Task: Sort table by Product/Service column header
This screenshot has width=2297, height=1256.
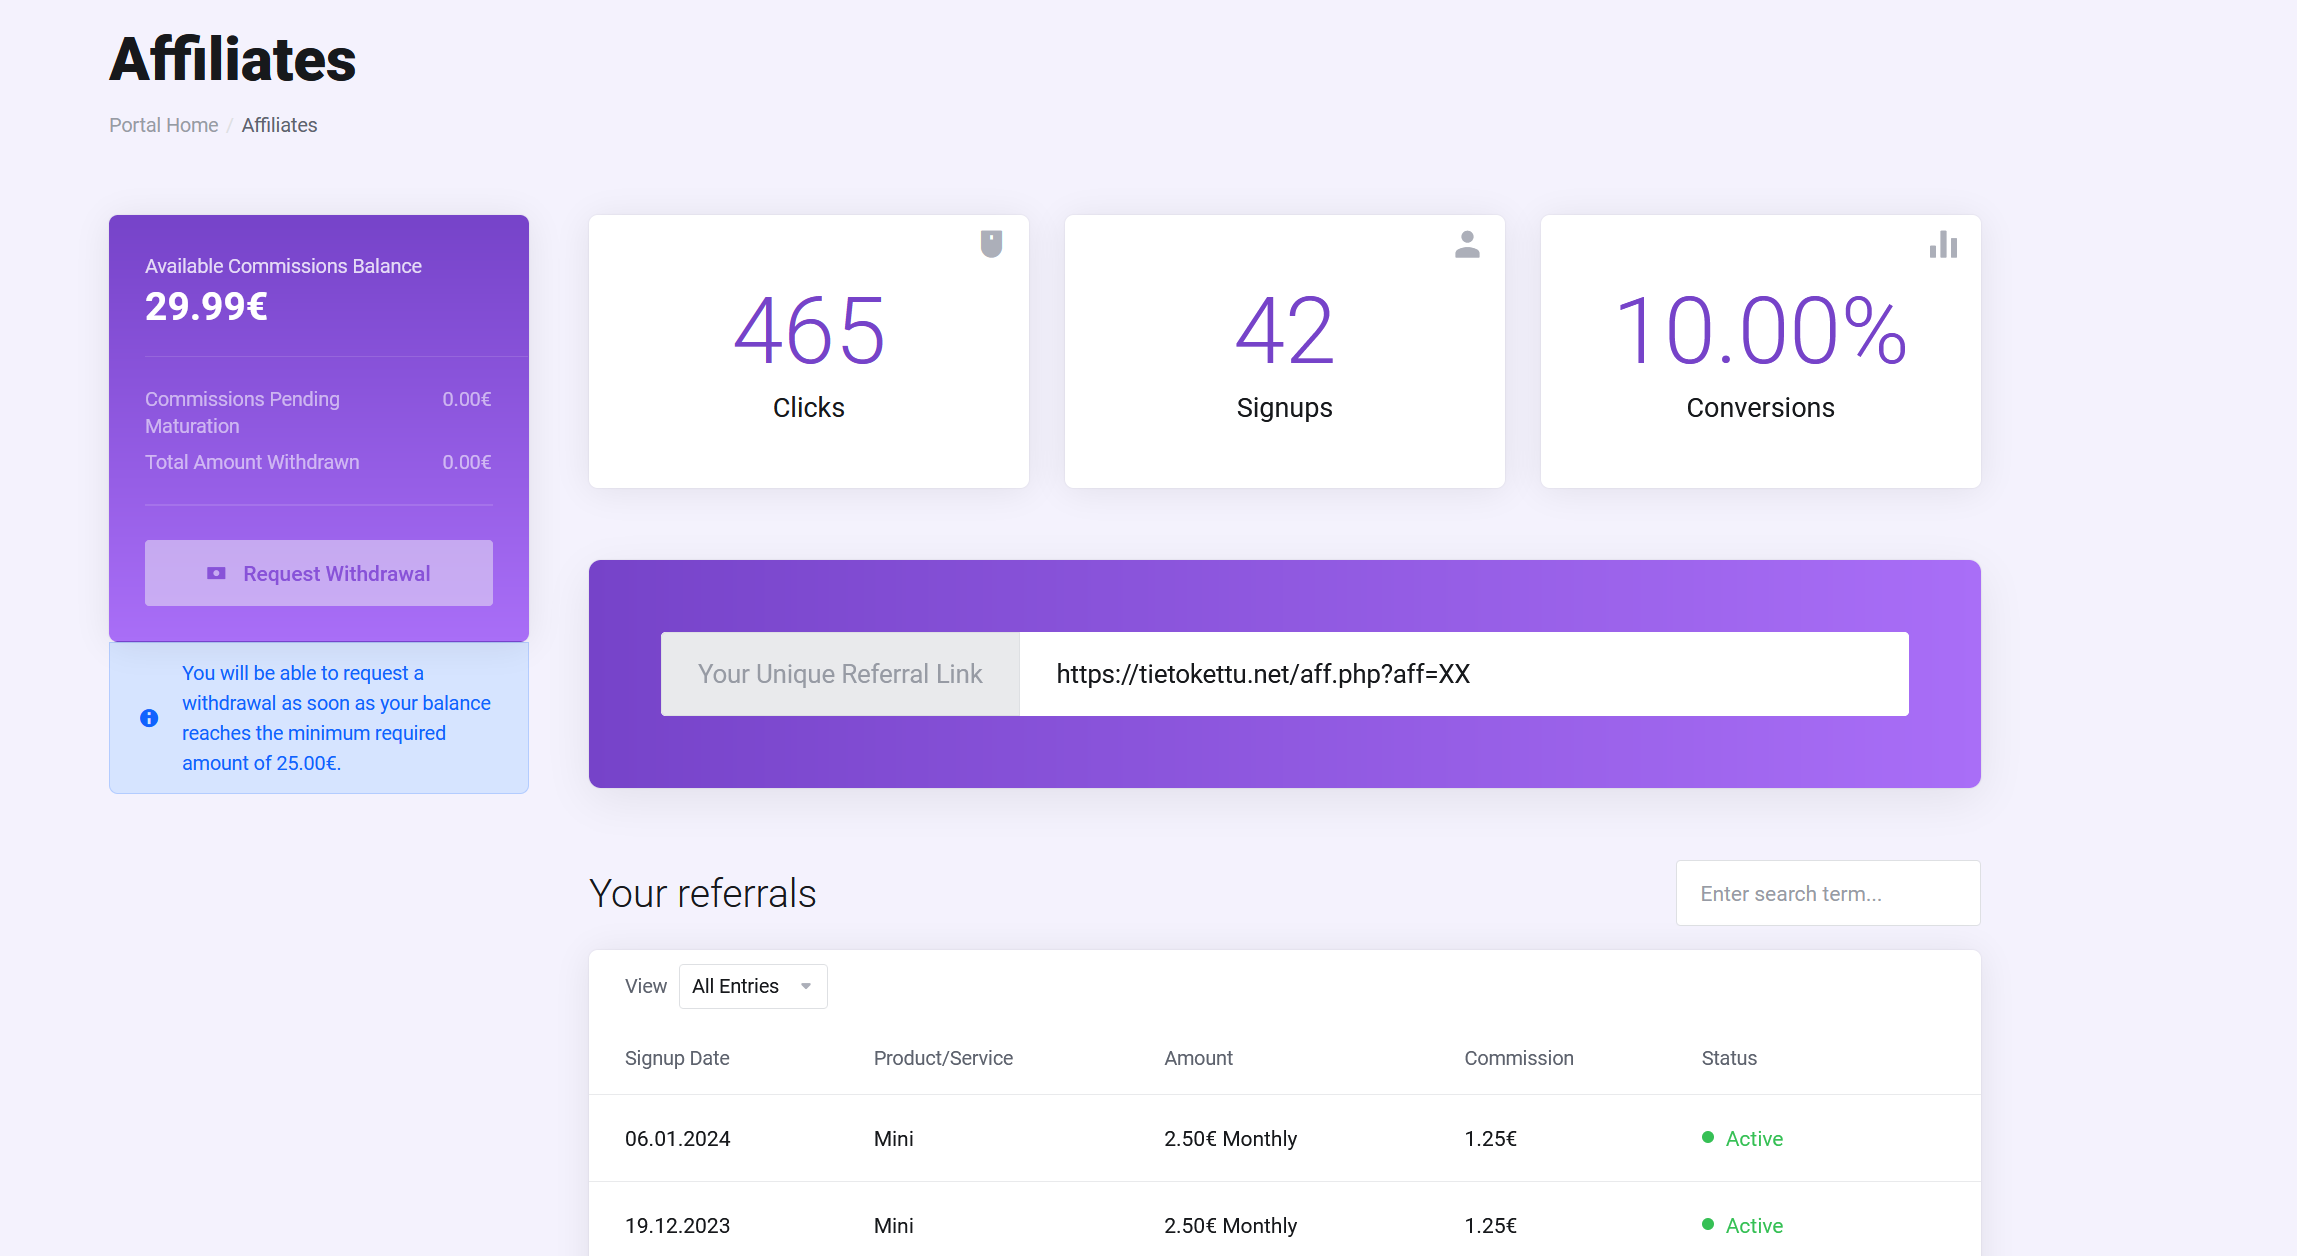Action: 943,1058
